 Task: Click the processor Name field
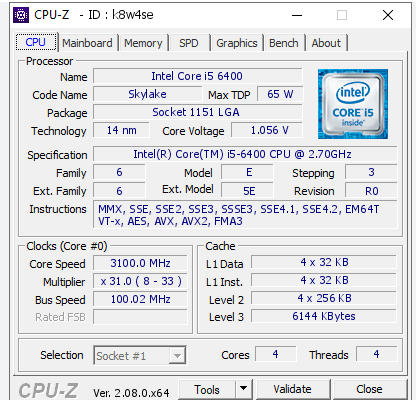[197, 76]
